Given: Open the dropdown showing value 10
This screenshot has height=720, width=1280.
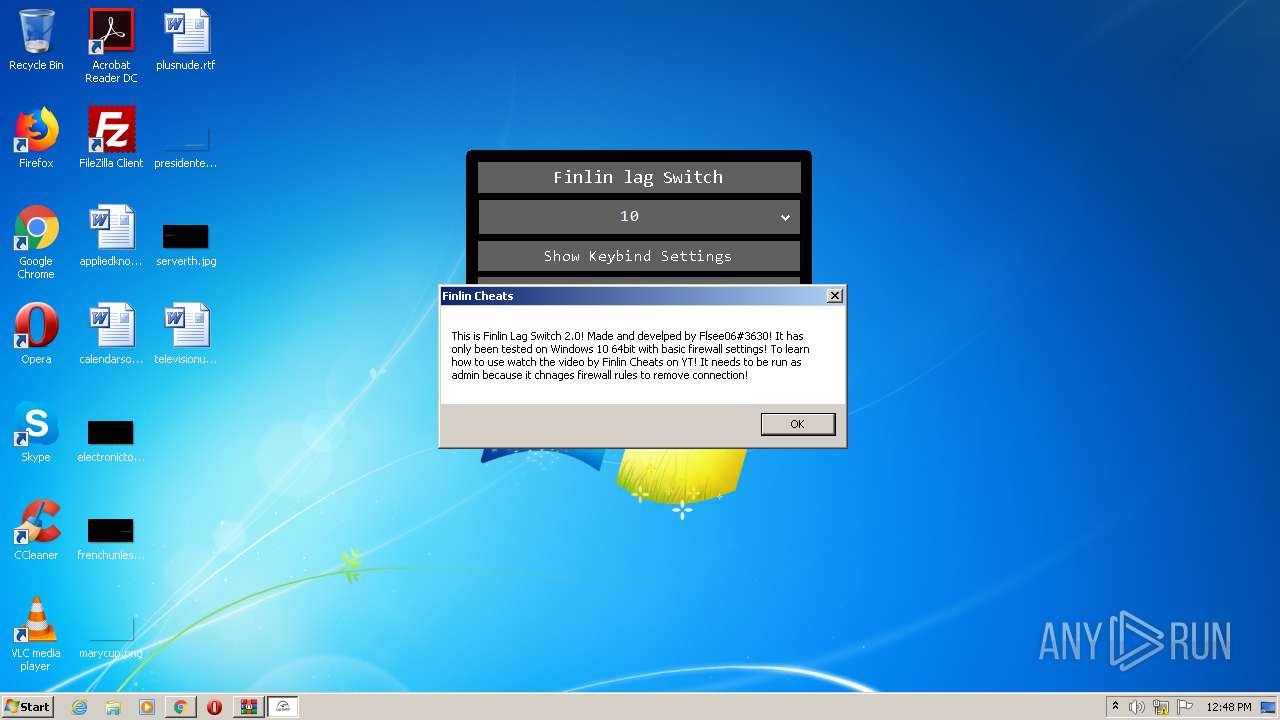Looking at the screenshot, I should [x=639, y=216].
